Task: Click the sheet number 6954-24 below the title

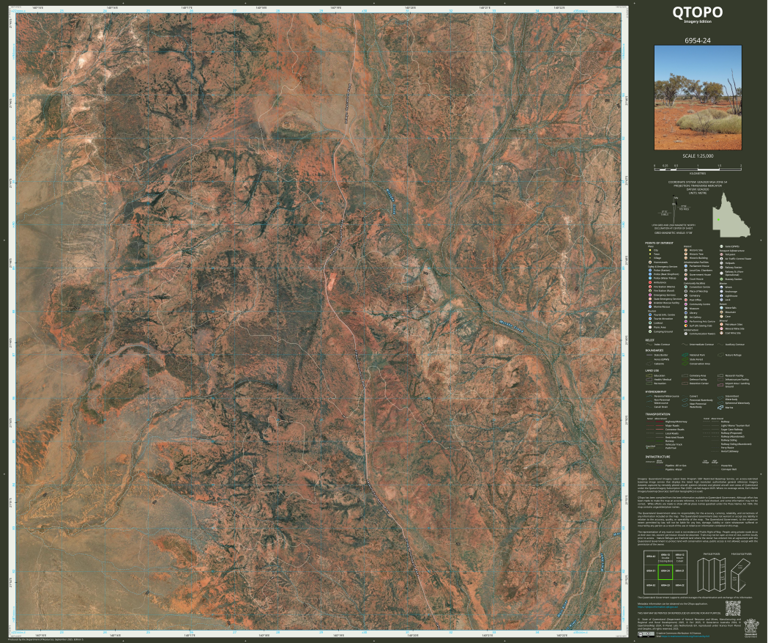Action: tap(697, 41)
